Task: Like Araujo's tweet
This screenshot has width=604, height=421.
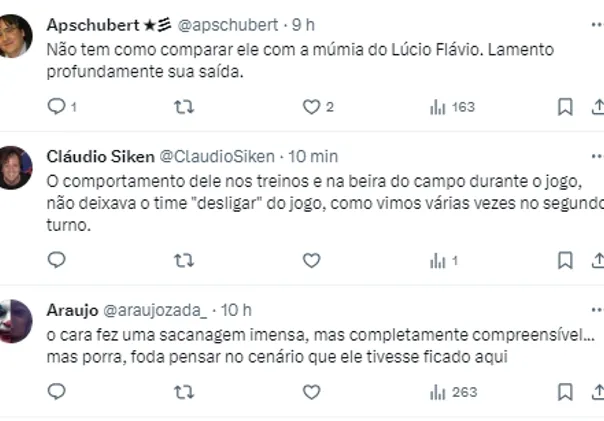Action: coord(311,392)
